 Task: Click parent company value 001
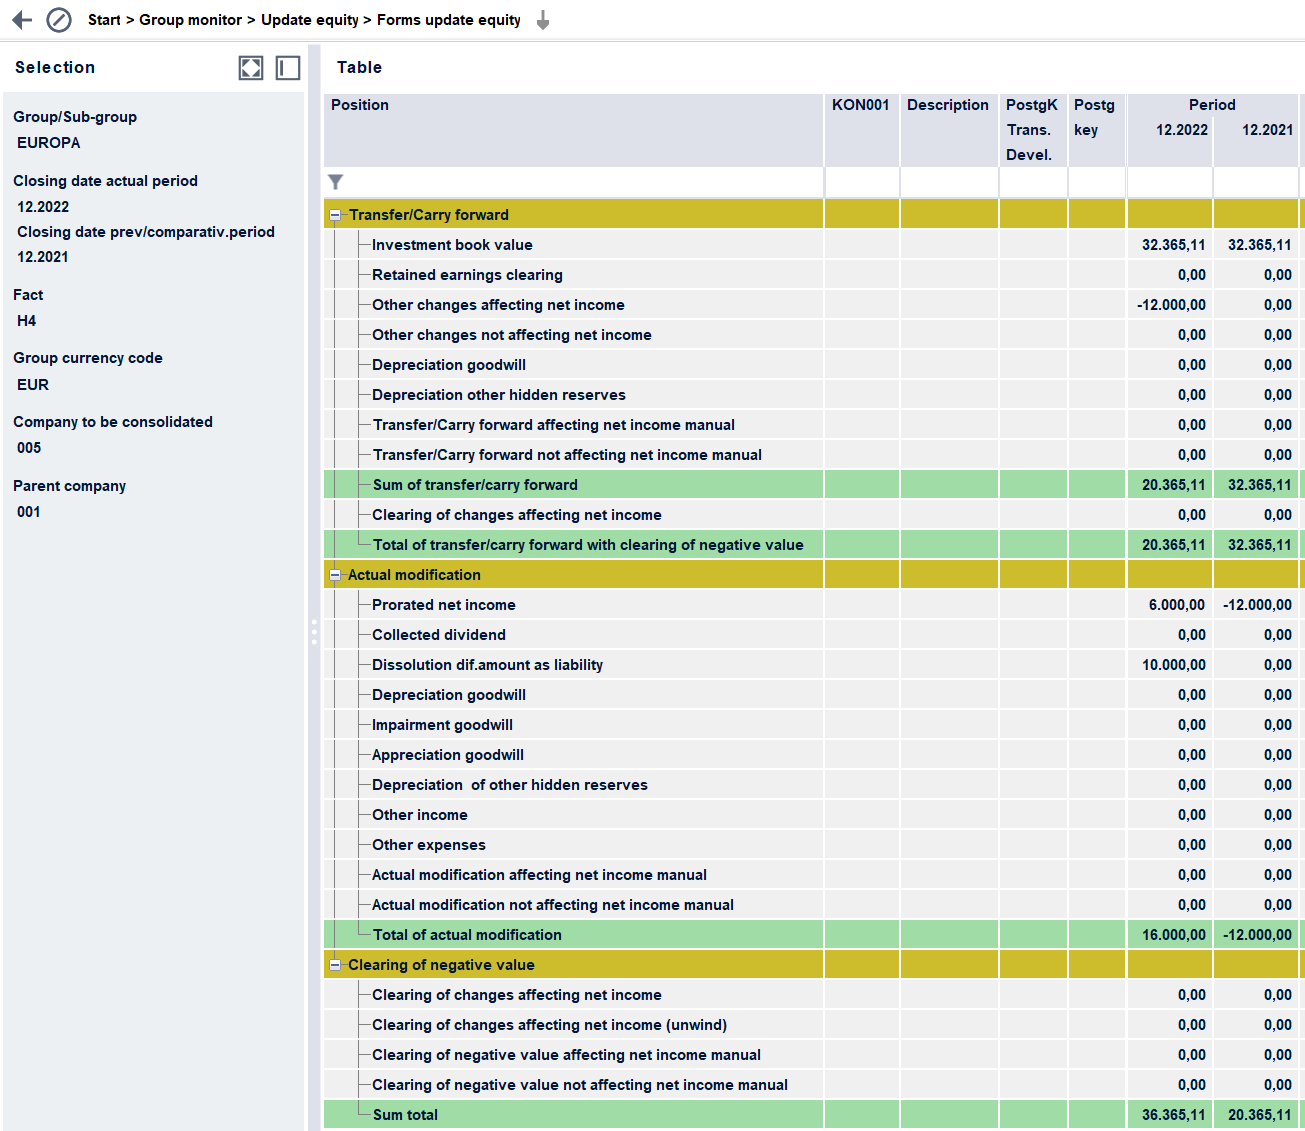[29, 512]
